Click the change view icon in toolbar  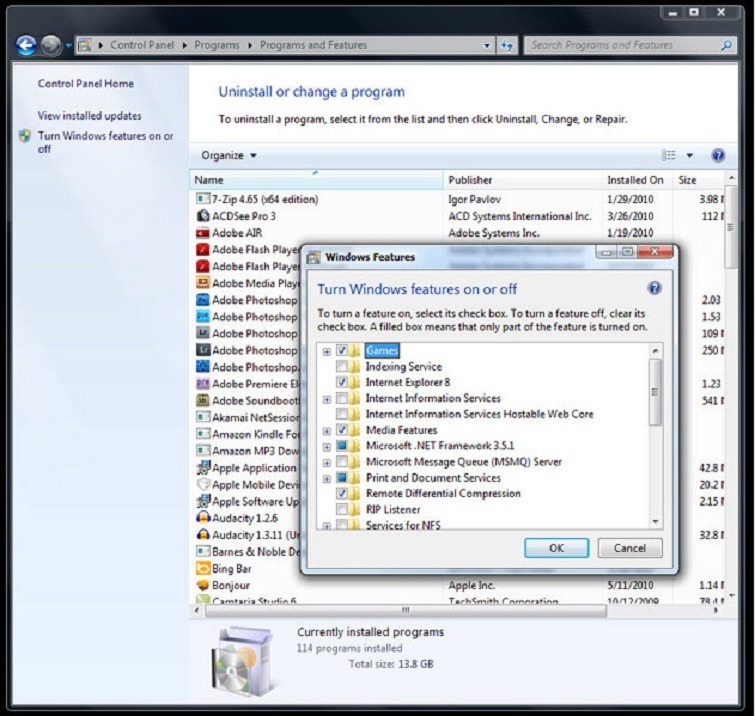point(669,156)
